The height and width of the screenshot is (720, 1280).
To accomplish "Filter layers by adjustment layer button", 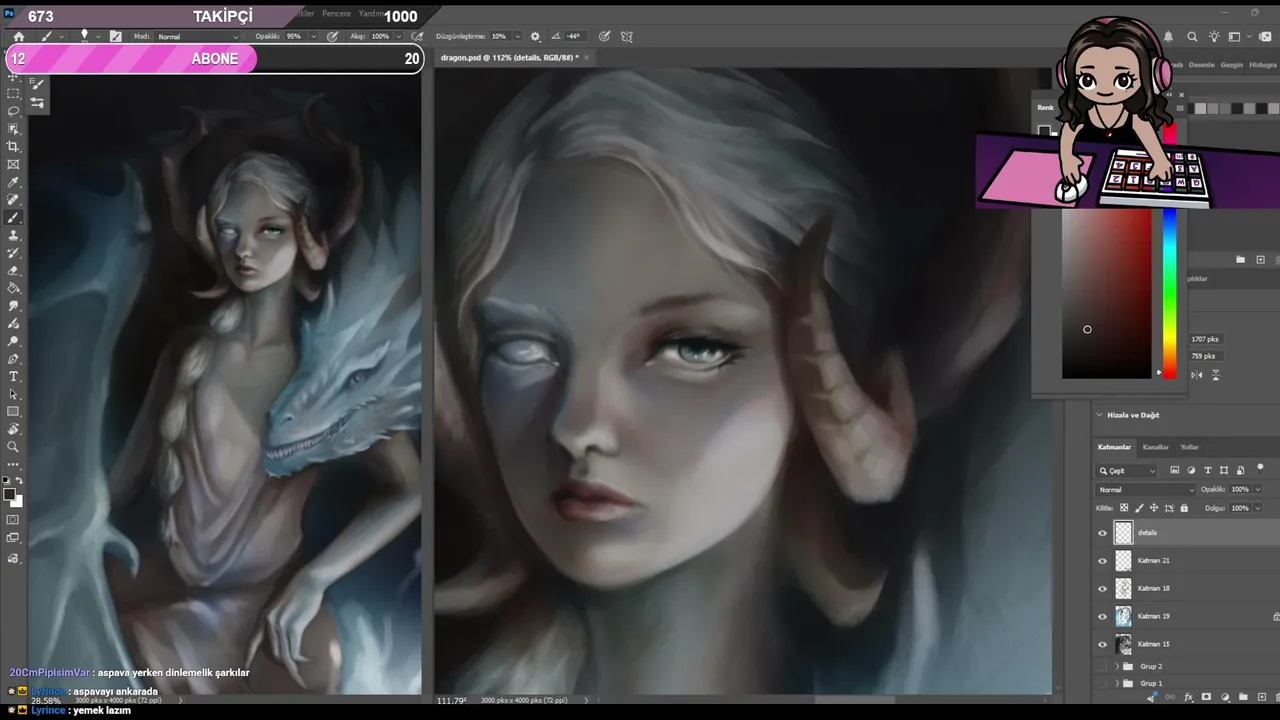I will [1191, 470].
